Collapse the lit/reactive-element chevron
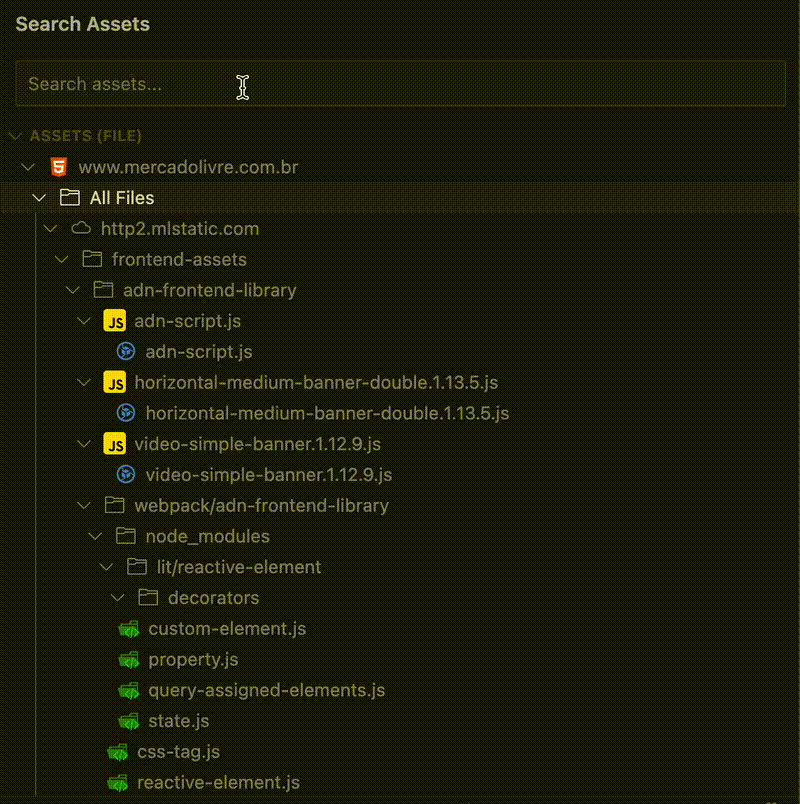The width and height of the screenshot is (800, 804). tap(106, 567)
